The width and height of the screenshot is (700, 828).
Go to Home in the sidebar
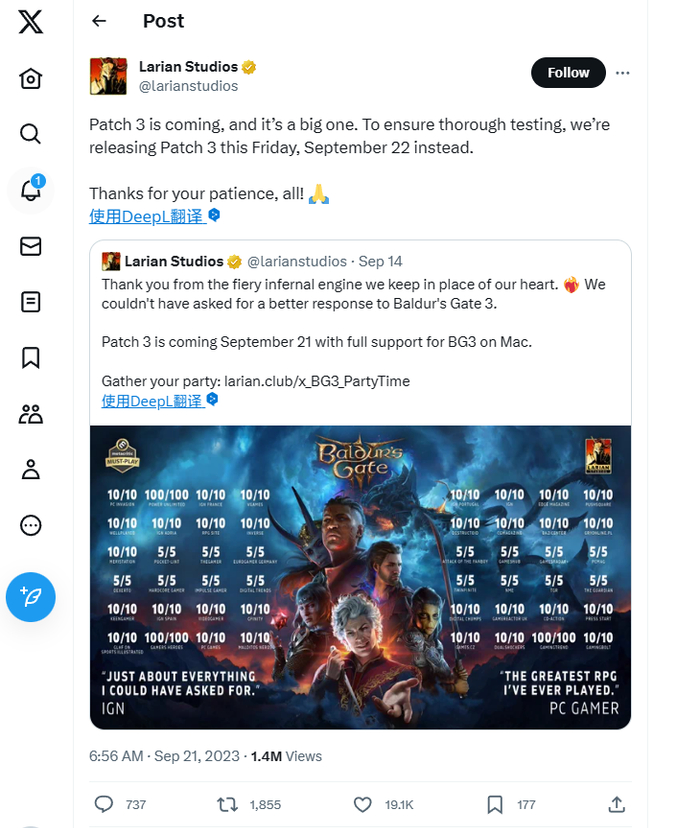click(31, 79)
